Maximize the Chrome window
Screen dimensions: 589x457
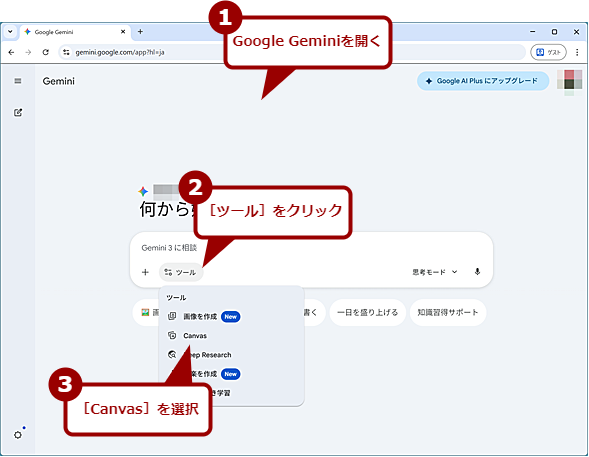pos(554,32)
